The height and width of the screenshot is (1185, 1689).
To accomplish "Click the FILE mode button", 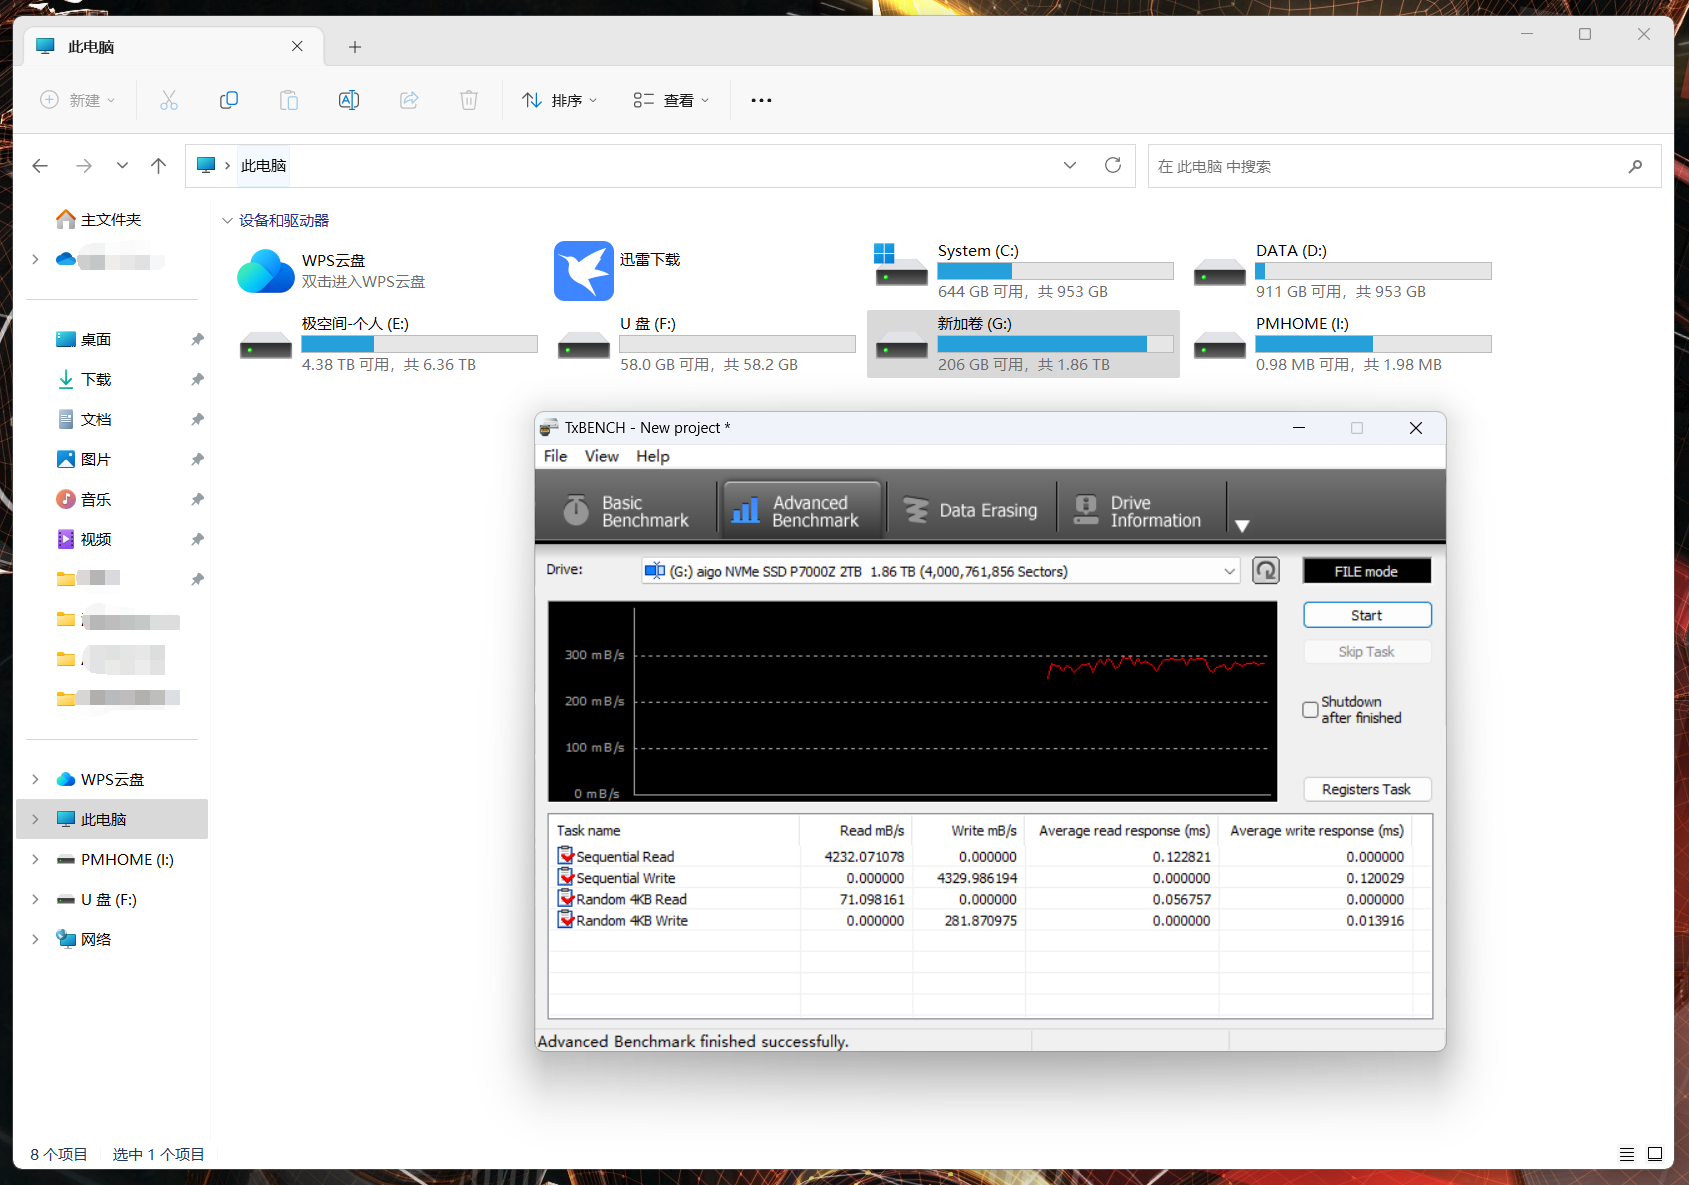I will coord(1367,571).
